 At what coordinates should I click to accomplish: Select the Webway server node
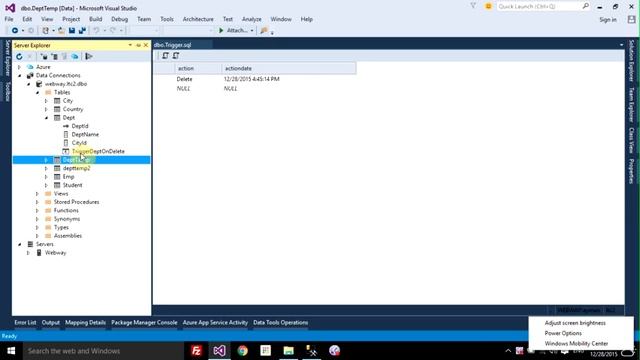pyautogui.click(x=56, y=253)
